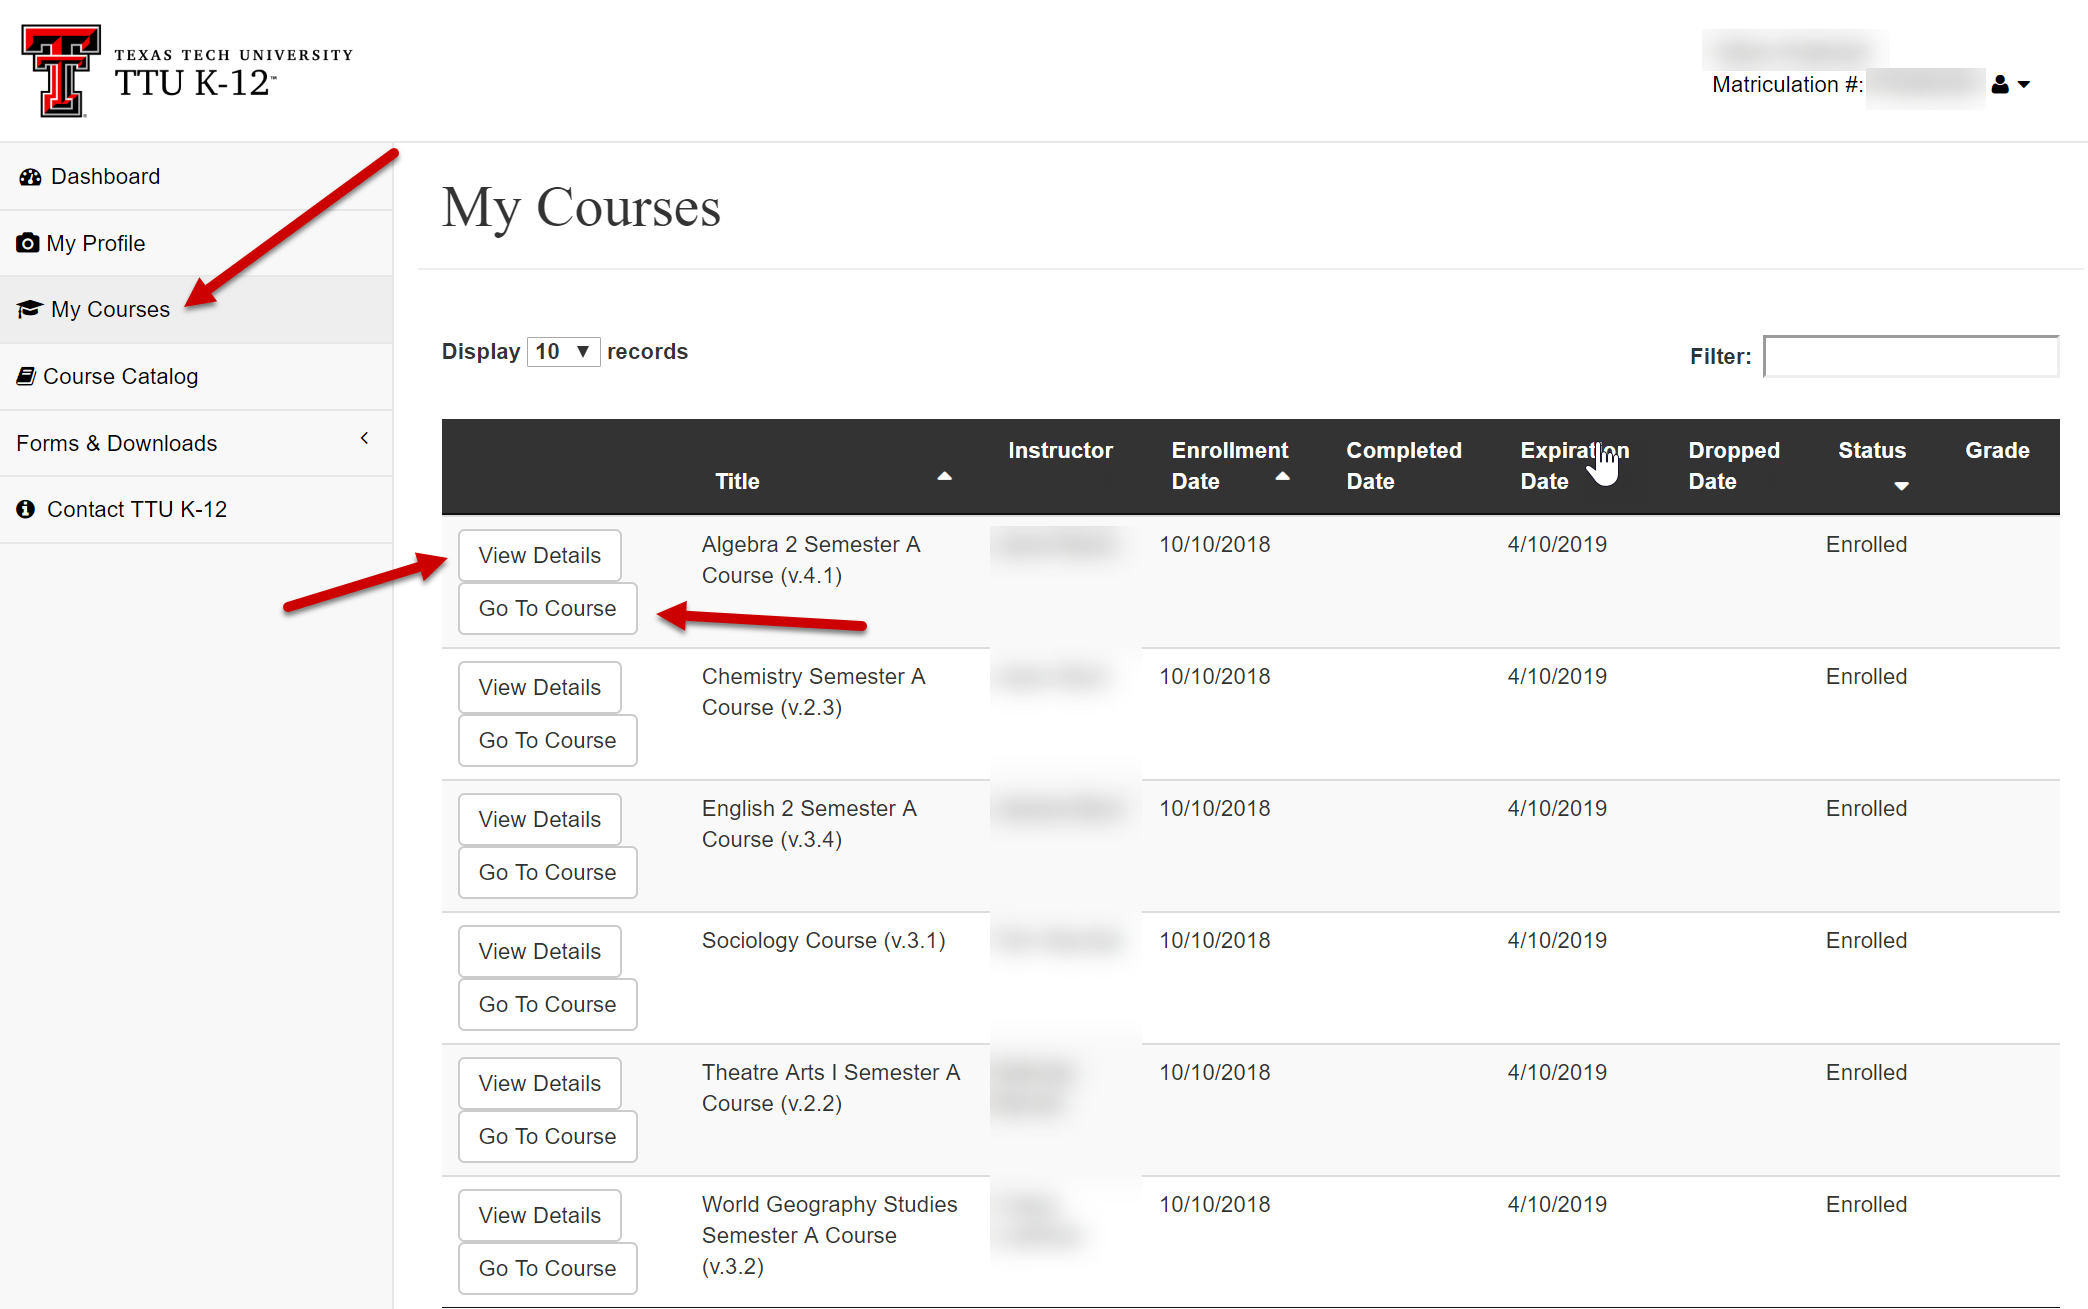Click the book icon next to Course Catalog
The height and width of the screenshot is (1309, 2088).
tap(26, 375)
